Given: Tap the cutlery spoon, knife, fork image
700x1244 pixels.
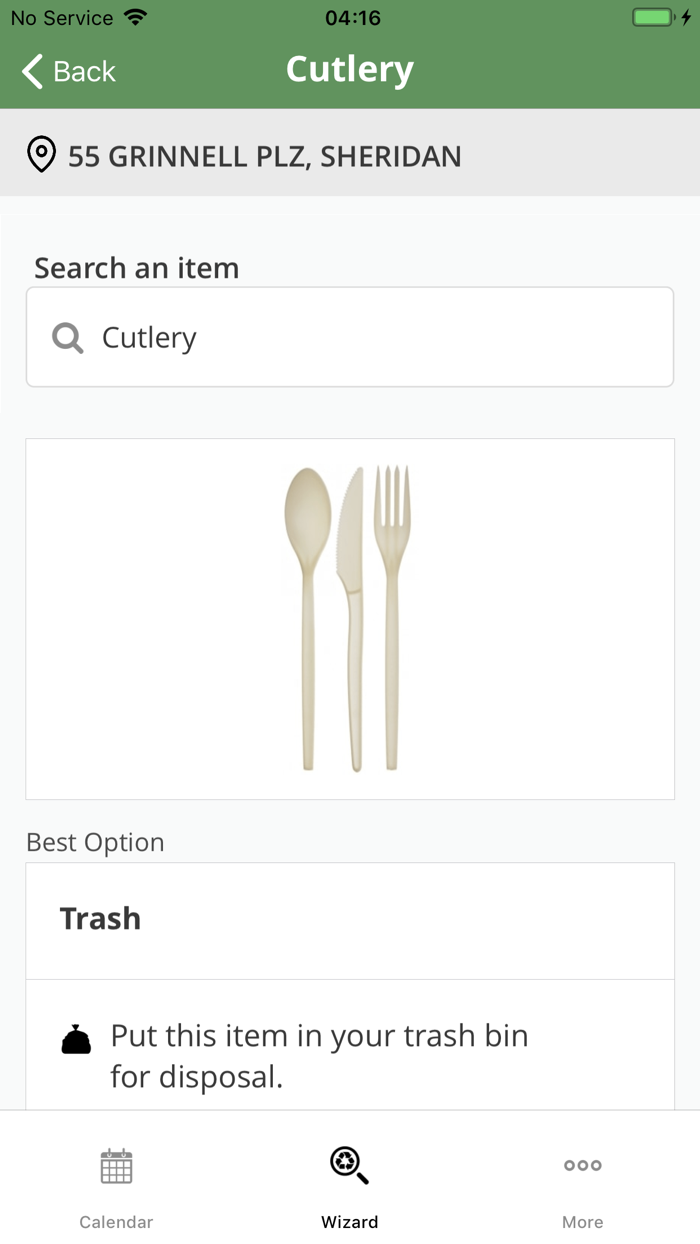Looking at the screenshot, I should [x=349, y=618].
